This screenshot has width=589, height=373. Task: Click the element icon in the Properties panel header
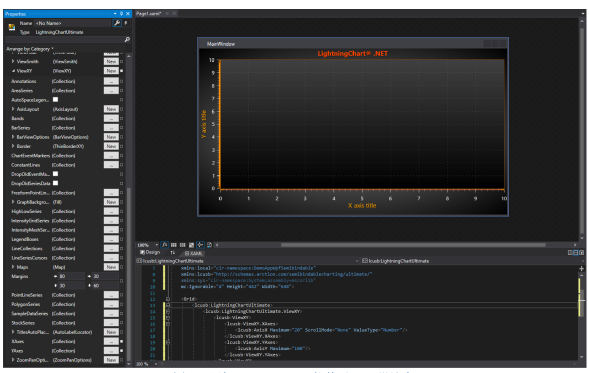[x=12, y=27]
